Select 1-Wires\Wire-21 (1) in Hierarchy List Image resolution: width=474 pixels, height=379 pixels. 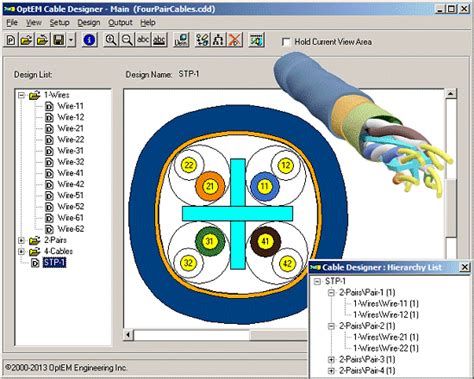386,337
